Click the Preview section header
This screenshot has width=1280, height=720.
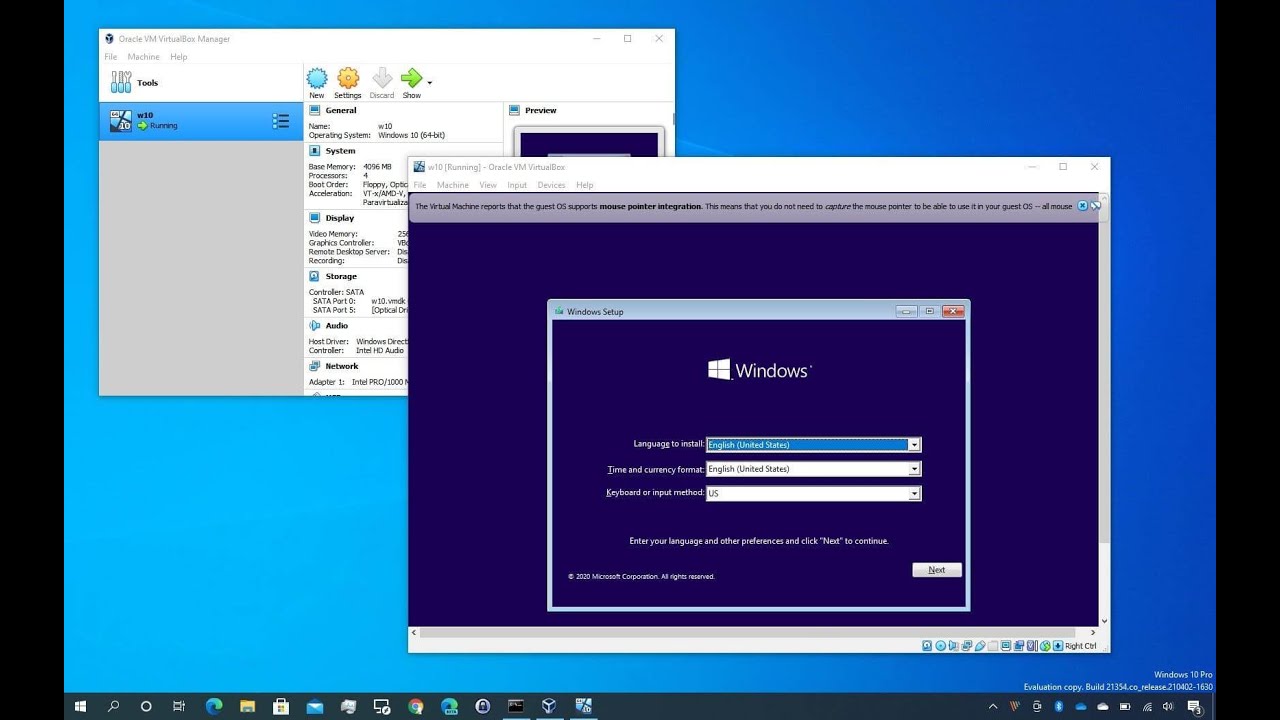pos(540,110)
